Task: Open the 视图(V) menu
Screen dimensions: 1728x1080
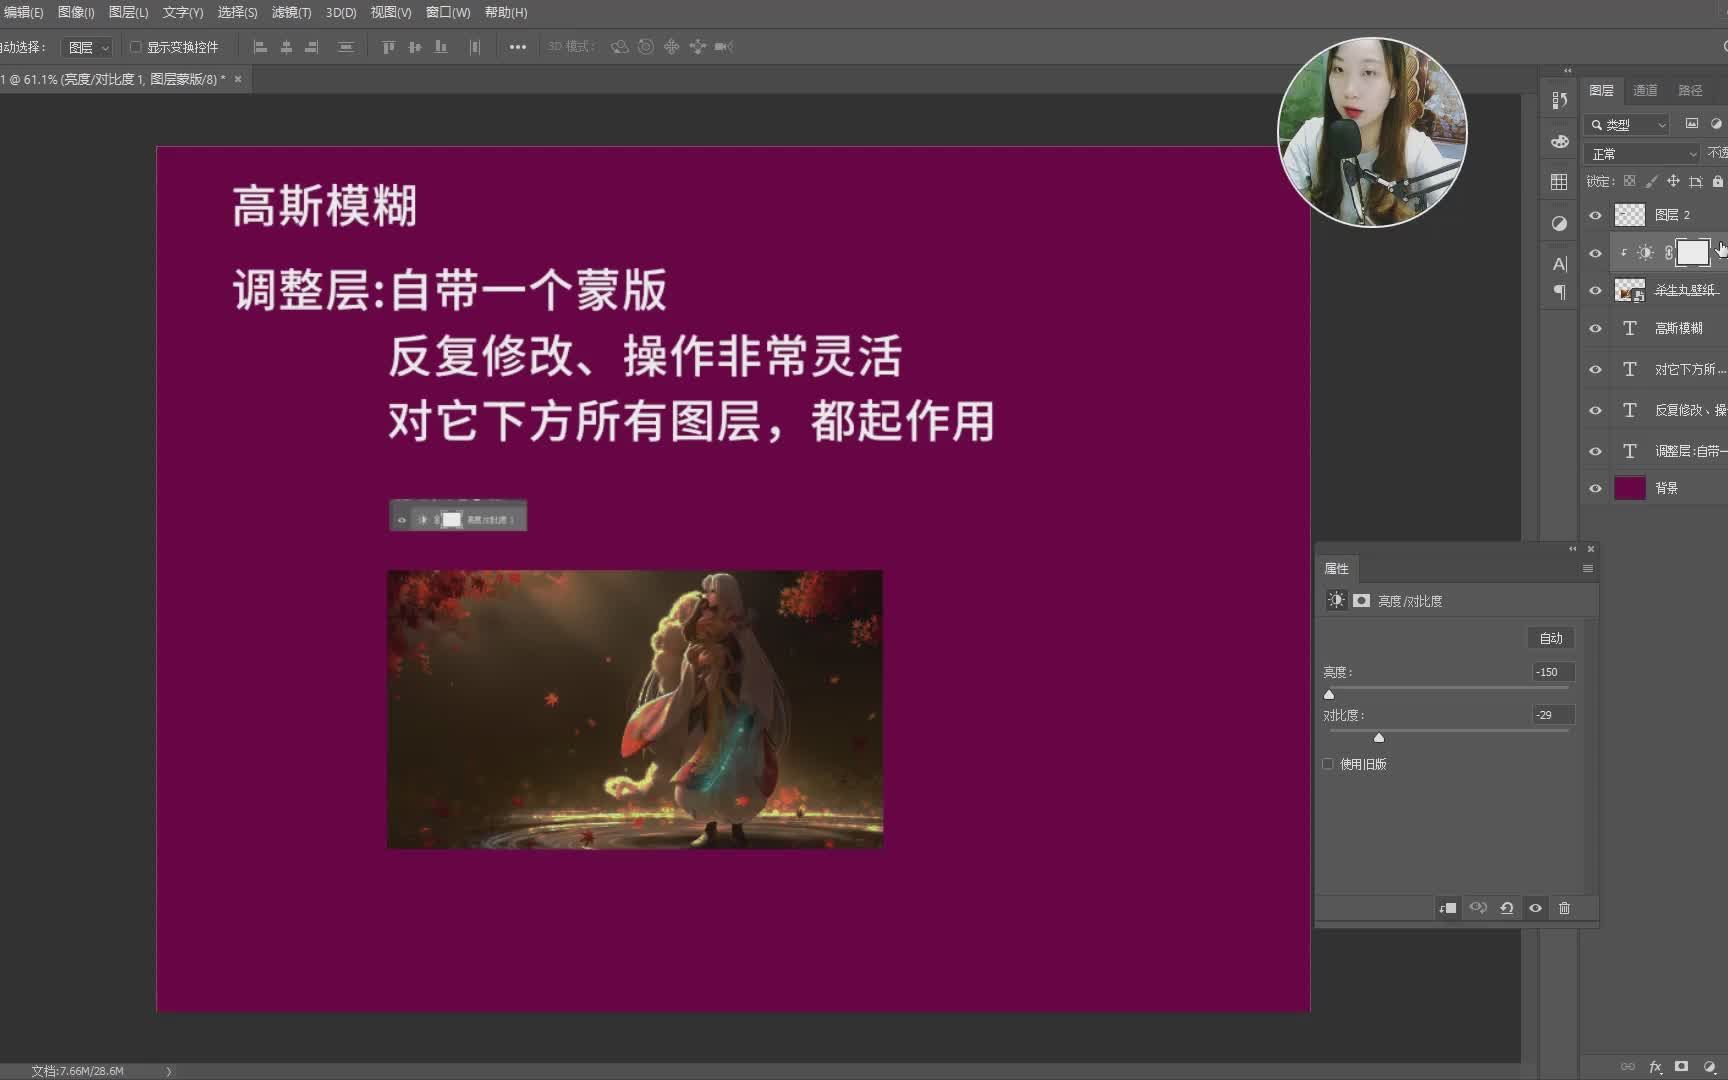Action: click(x=390, y=12)
